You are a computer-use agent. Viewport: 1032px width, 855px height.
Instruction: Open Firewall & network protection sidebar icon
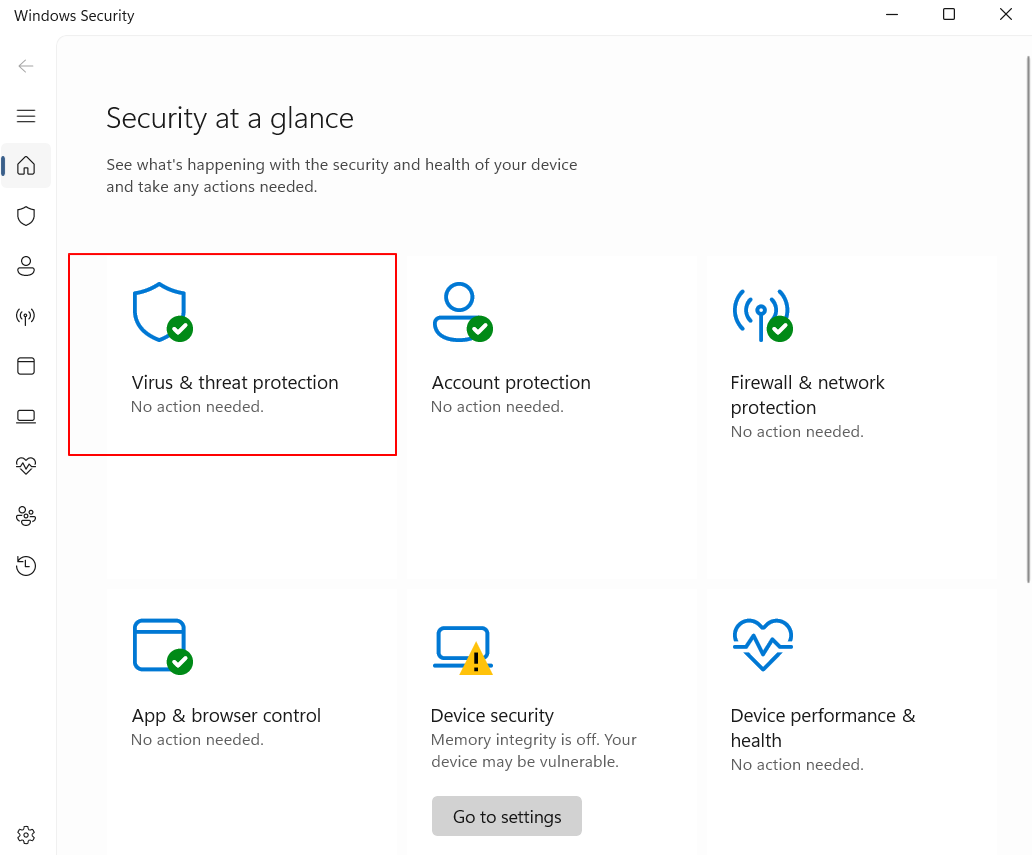pyautogui.click(x=26, y=317)
